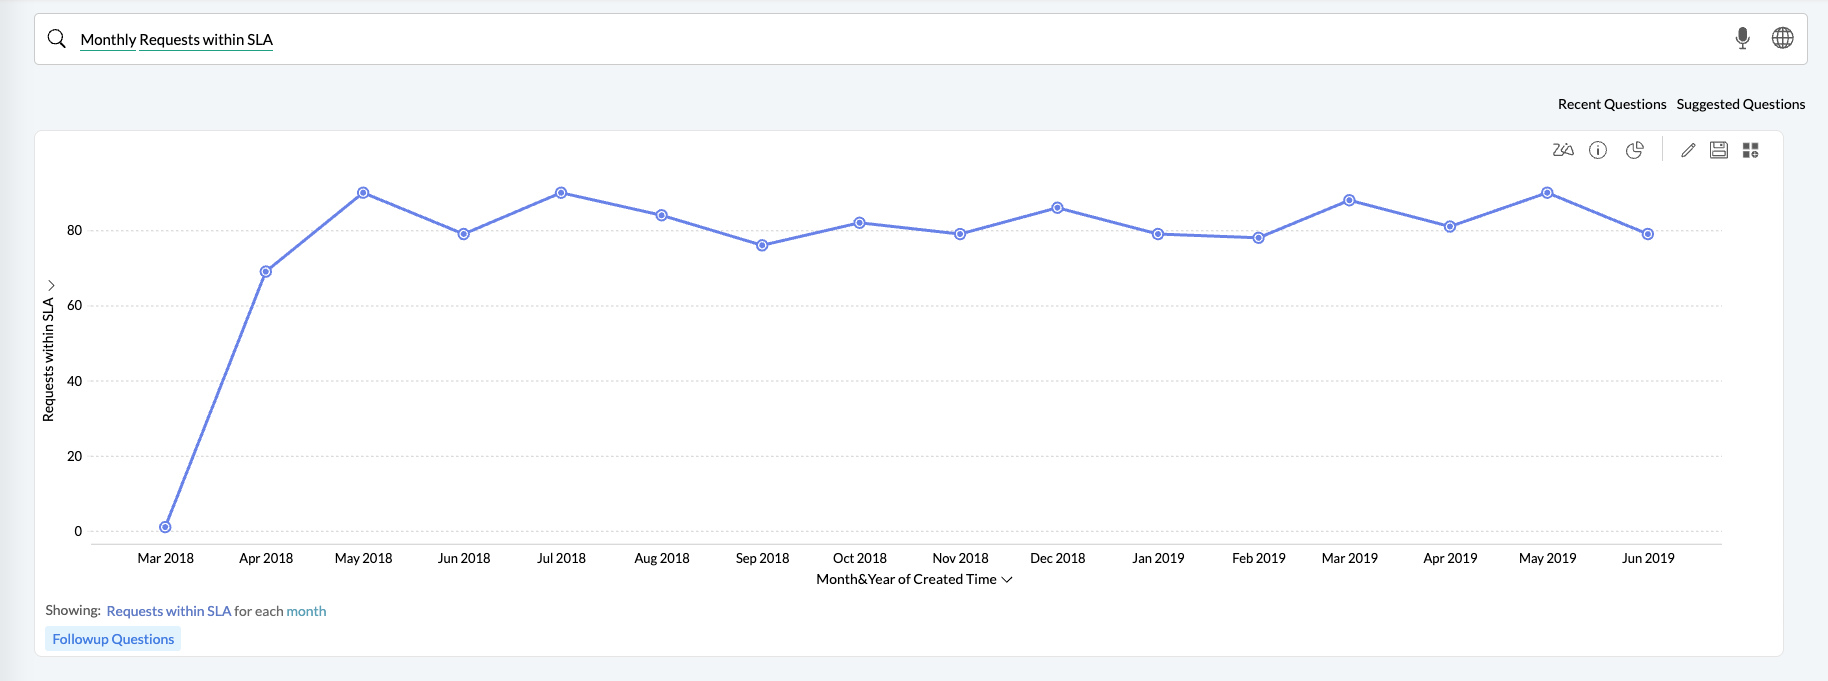The image size is (1828, 681).
Task: Open Suggested Questions
Action: click(1740, 104)
